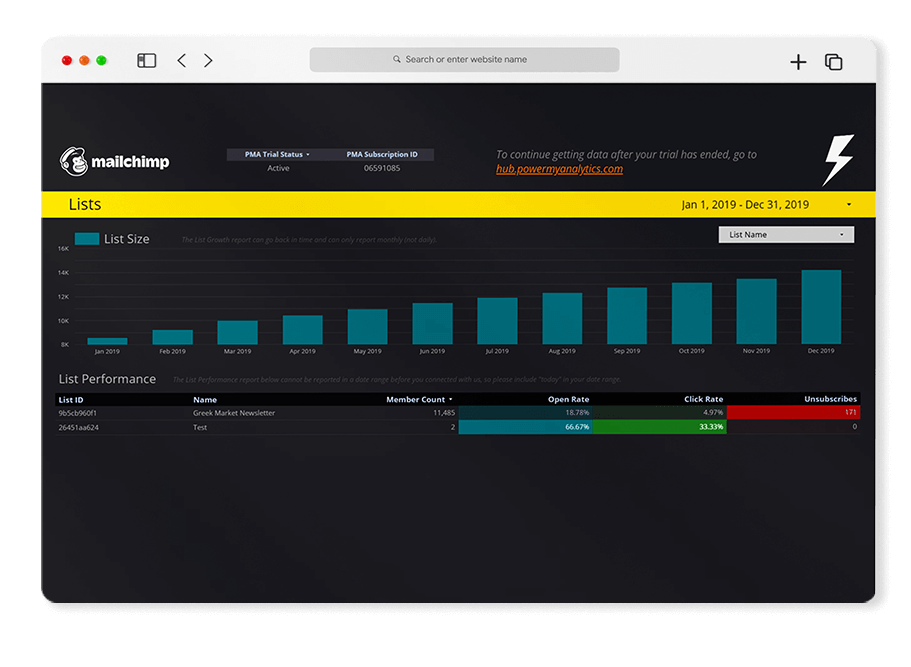The width and height of the screenshot is (911, 667).
Task: Click the Aug 2019 bar
Action: (x=562, y=318)
